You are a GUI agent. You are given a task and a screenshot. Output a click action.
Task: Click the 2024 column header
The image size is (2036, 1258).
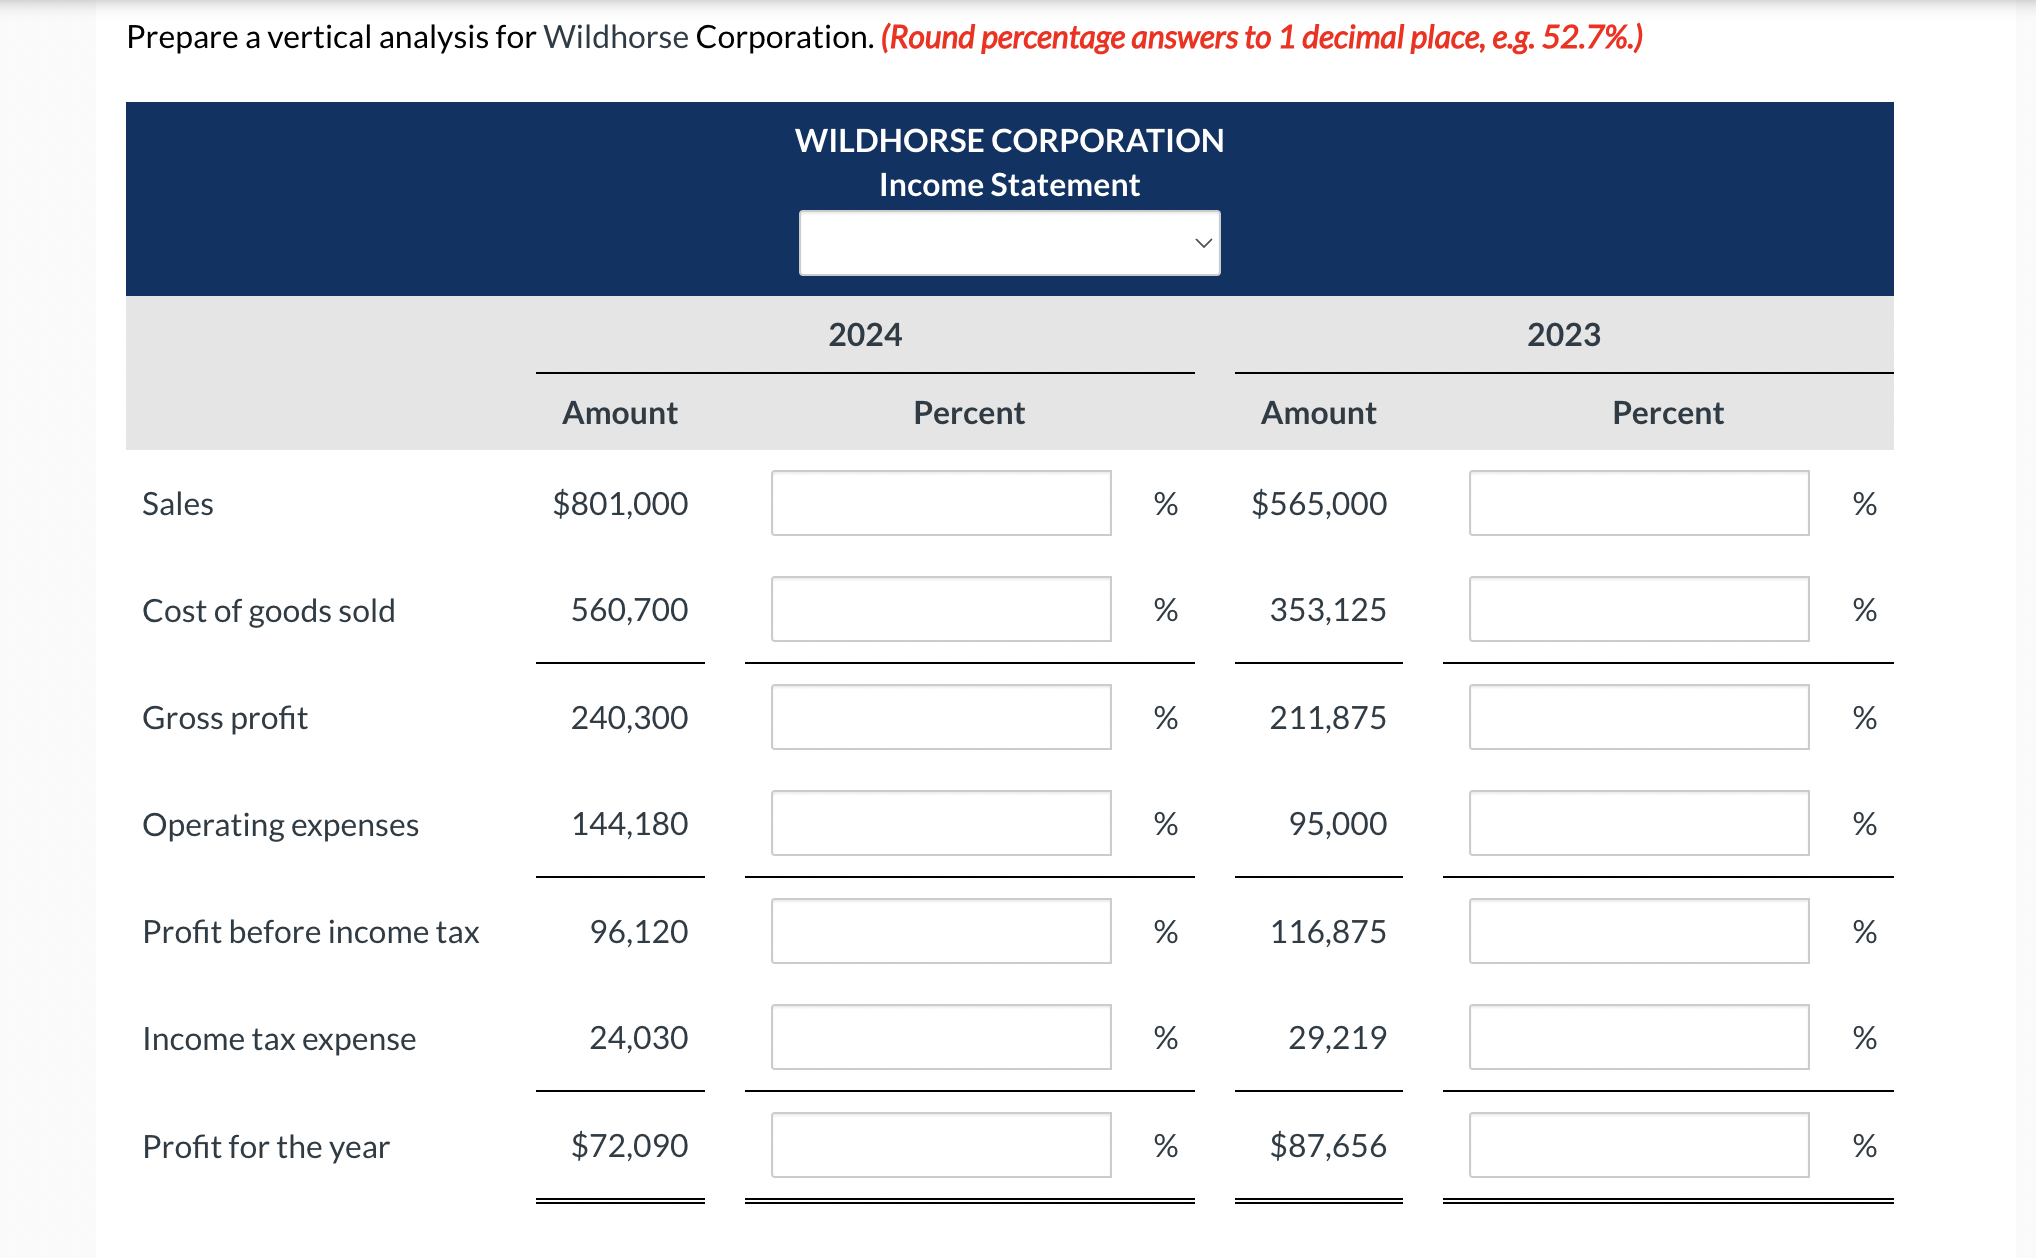(866, 335)
